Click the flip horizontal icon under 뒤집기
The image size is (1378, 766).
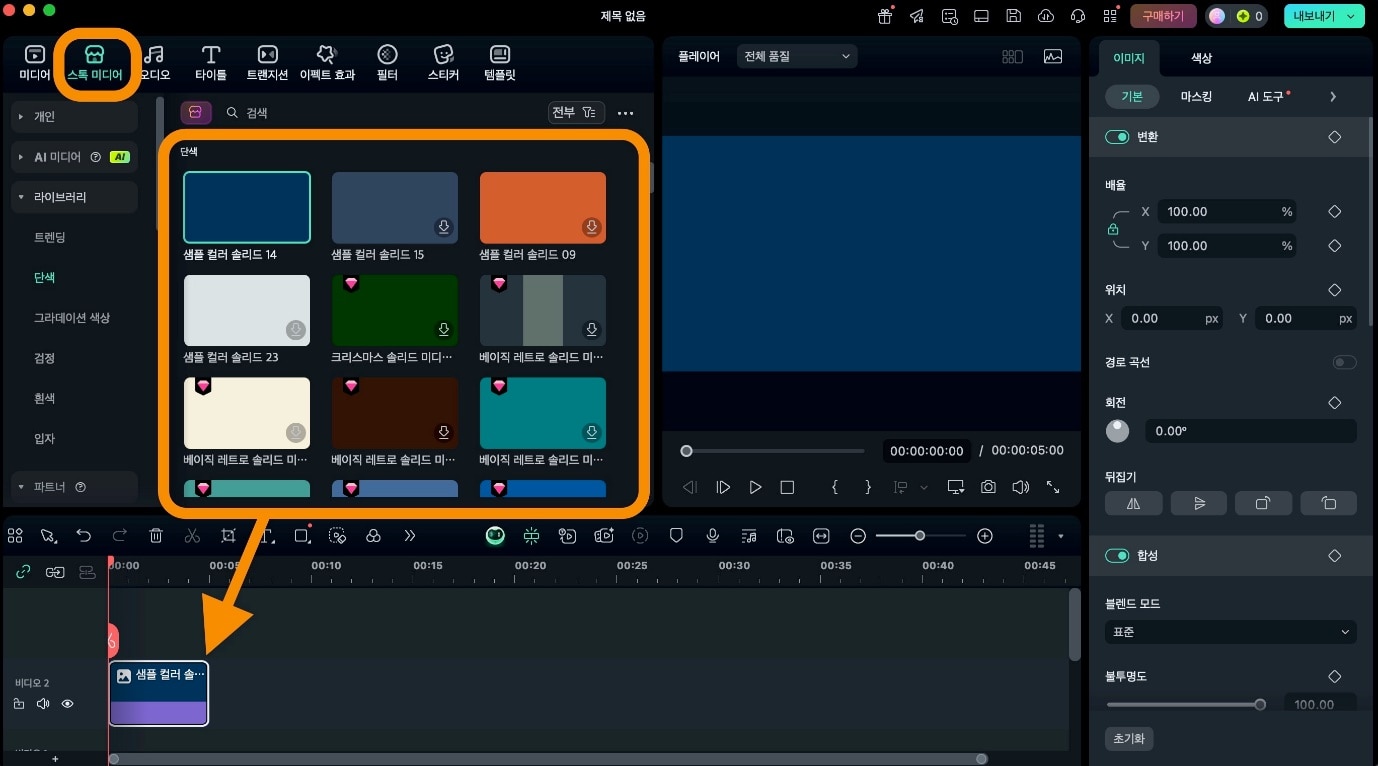coord(1133,503)
